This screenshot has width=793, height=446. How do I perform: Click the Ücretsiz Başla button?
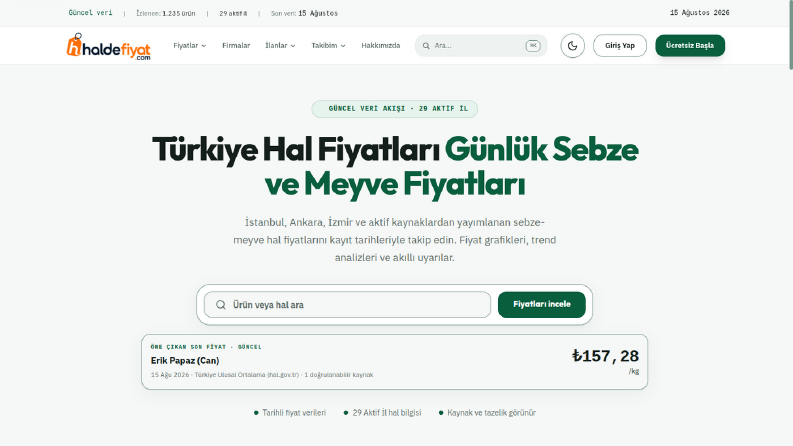click(x=690, y=46)
